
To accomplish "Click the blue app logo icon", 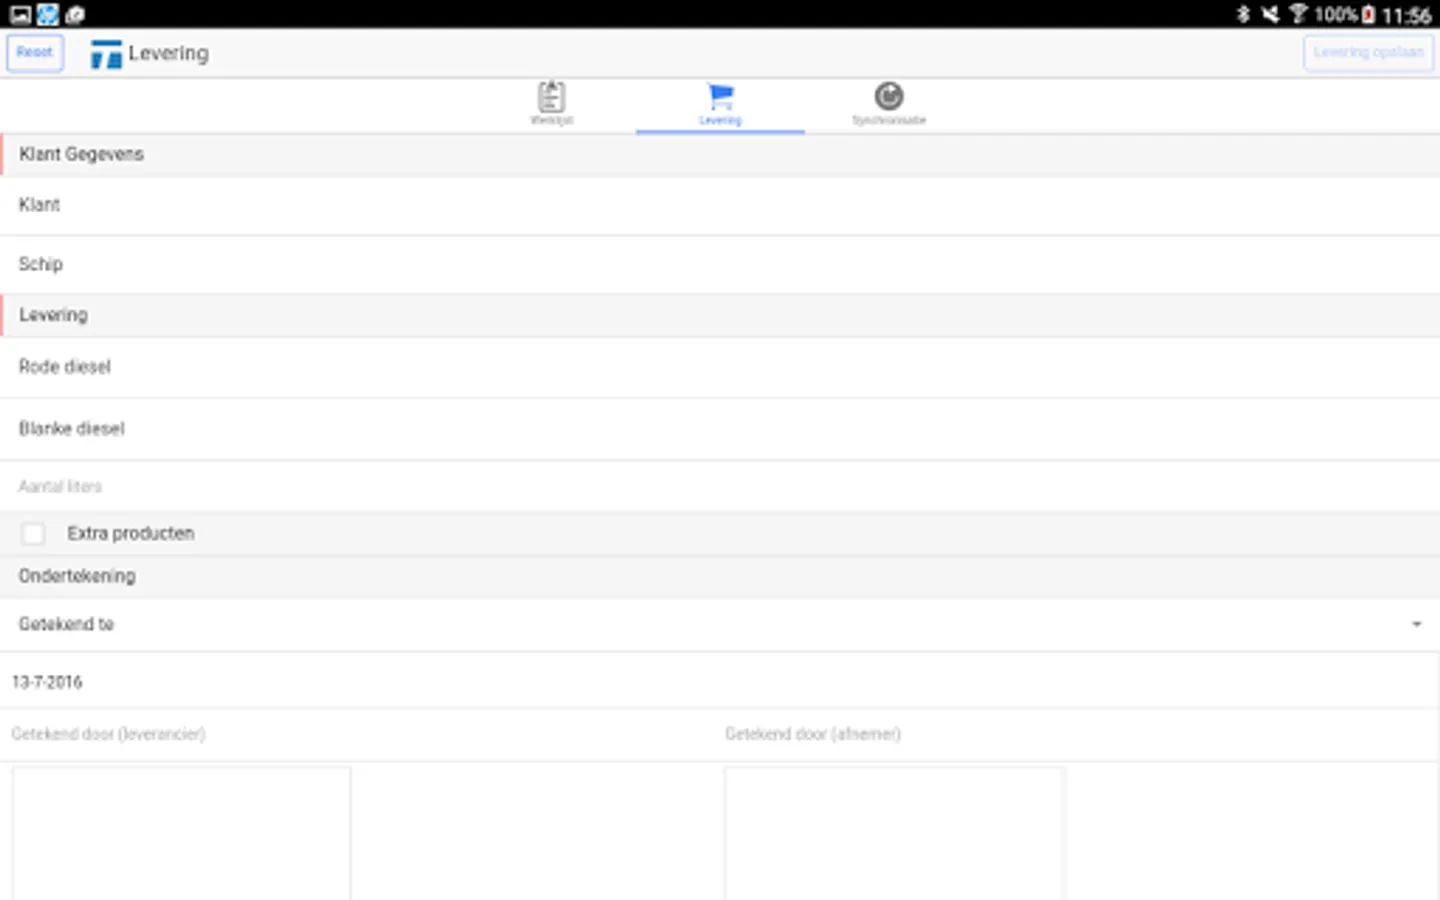I will click(106, 54).
